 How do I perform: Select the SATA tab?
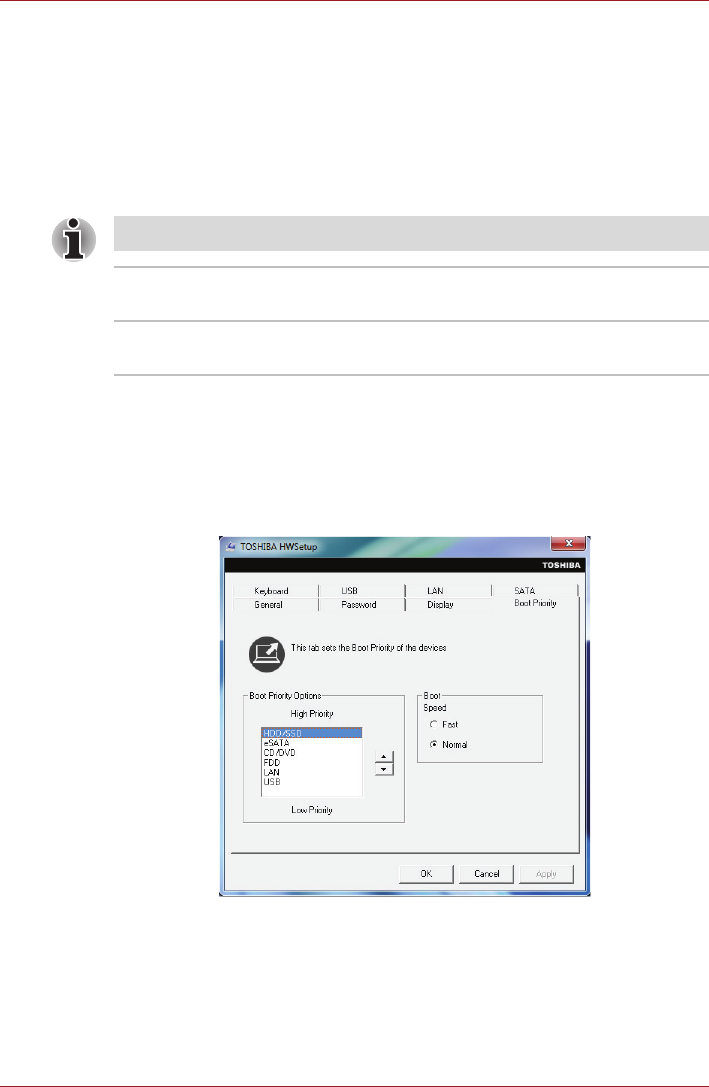click(x=525, y=591)
